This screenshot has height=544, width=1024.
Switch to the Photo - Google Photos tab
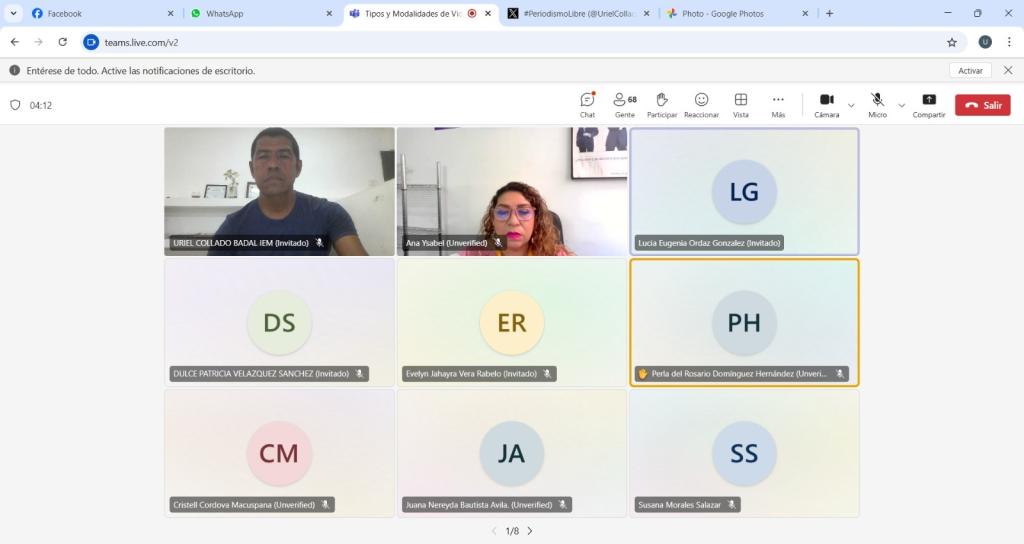pos(735,14)
